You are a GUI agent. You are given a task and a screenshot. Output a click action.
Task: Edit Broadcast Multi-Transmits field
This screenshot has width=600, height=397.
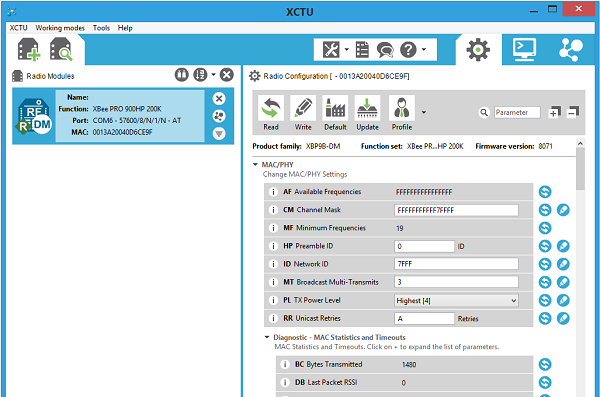coord(456,282)
